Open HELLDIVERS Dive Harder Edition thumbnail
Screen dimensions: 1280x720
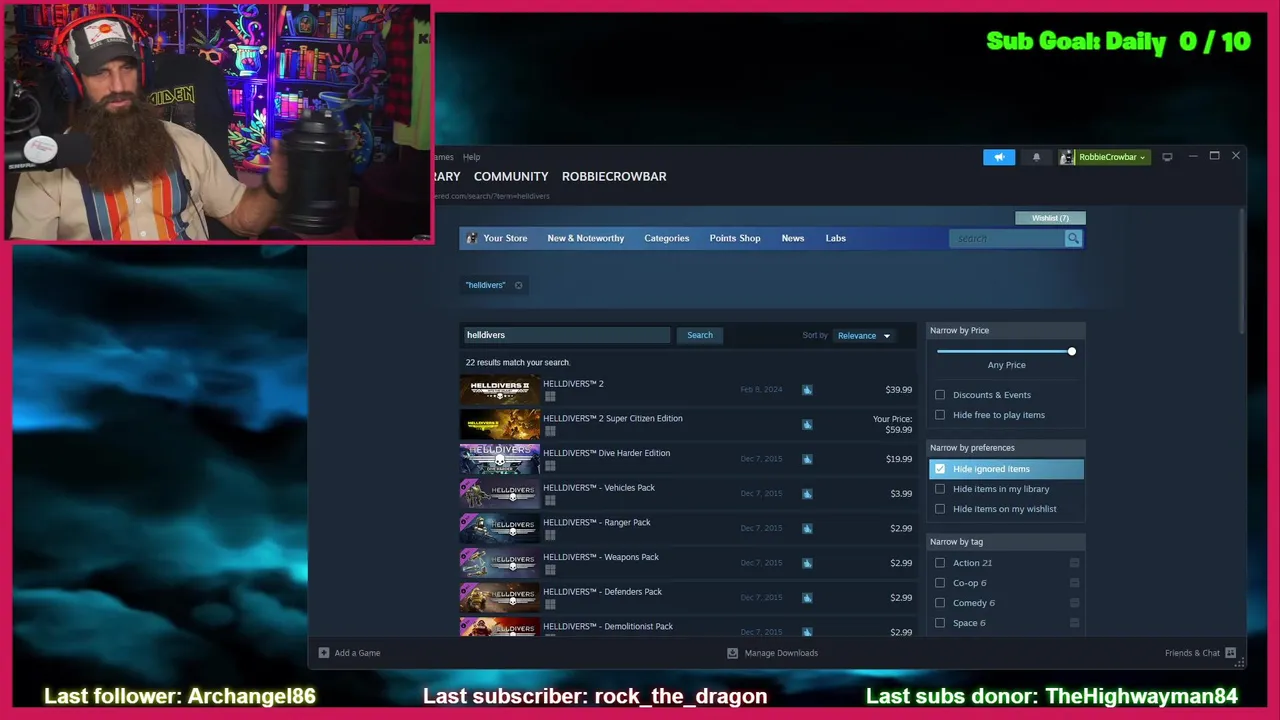pos(499,459)
